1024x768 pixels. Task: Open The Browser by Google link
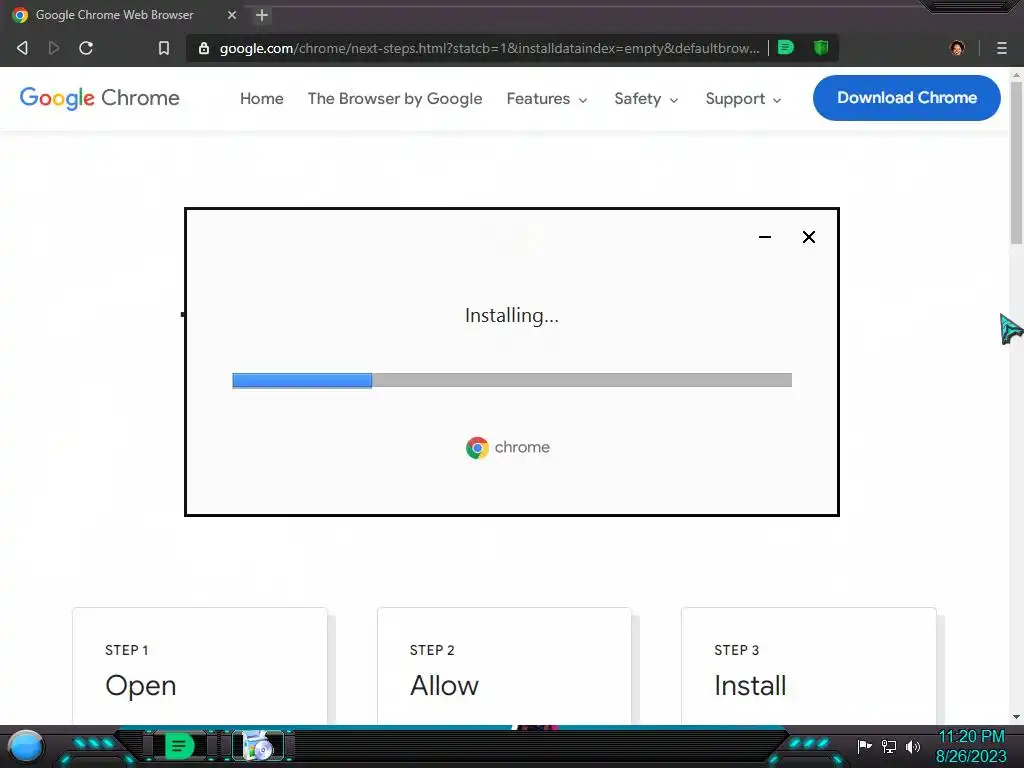click(x=395, y=99)
